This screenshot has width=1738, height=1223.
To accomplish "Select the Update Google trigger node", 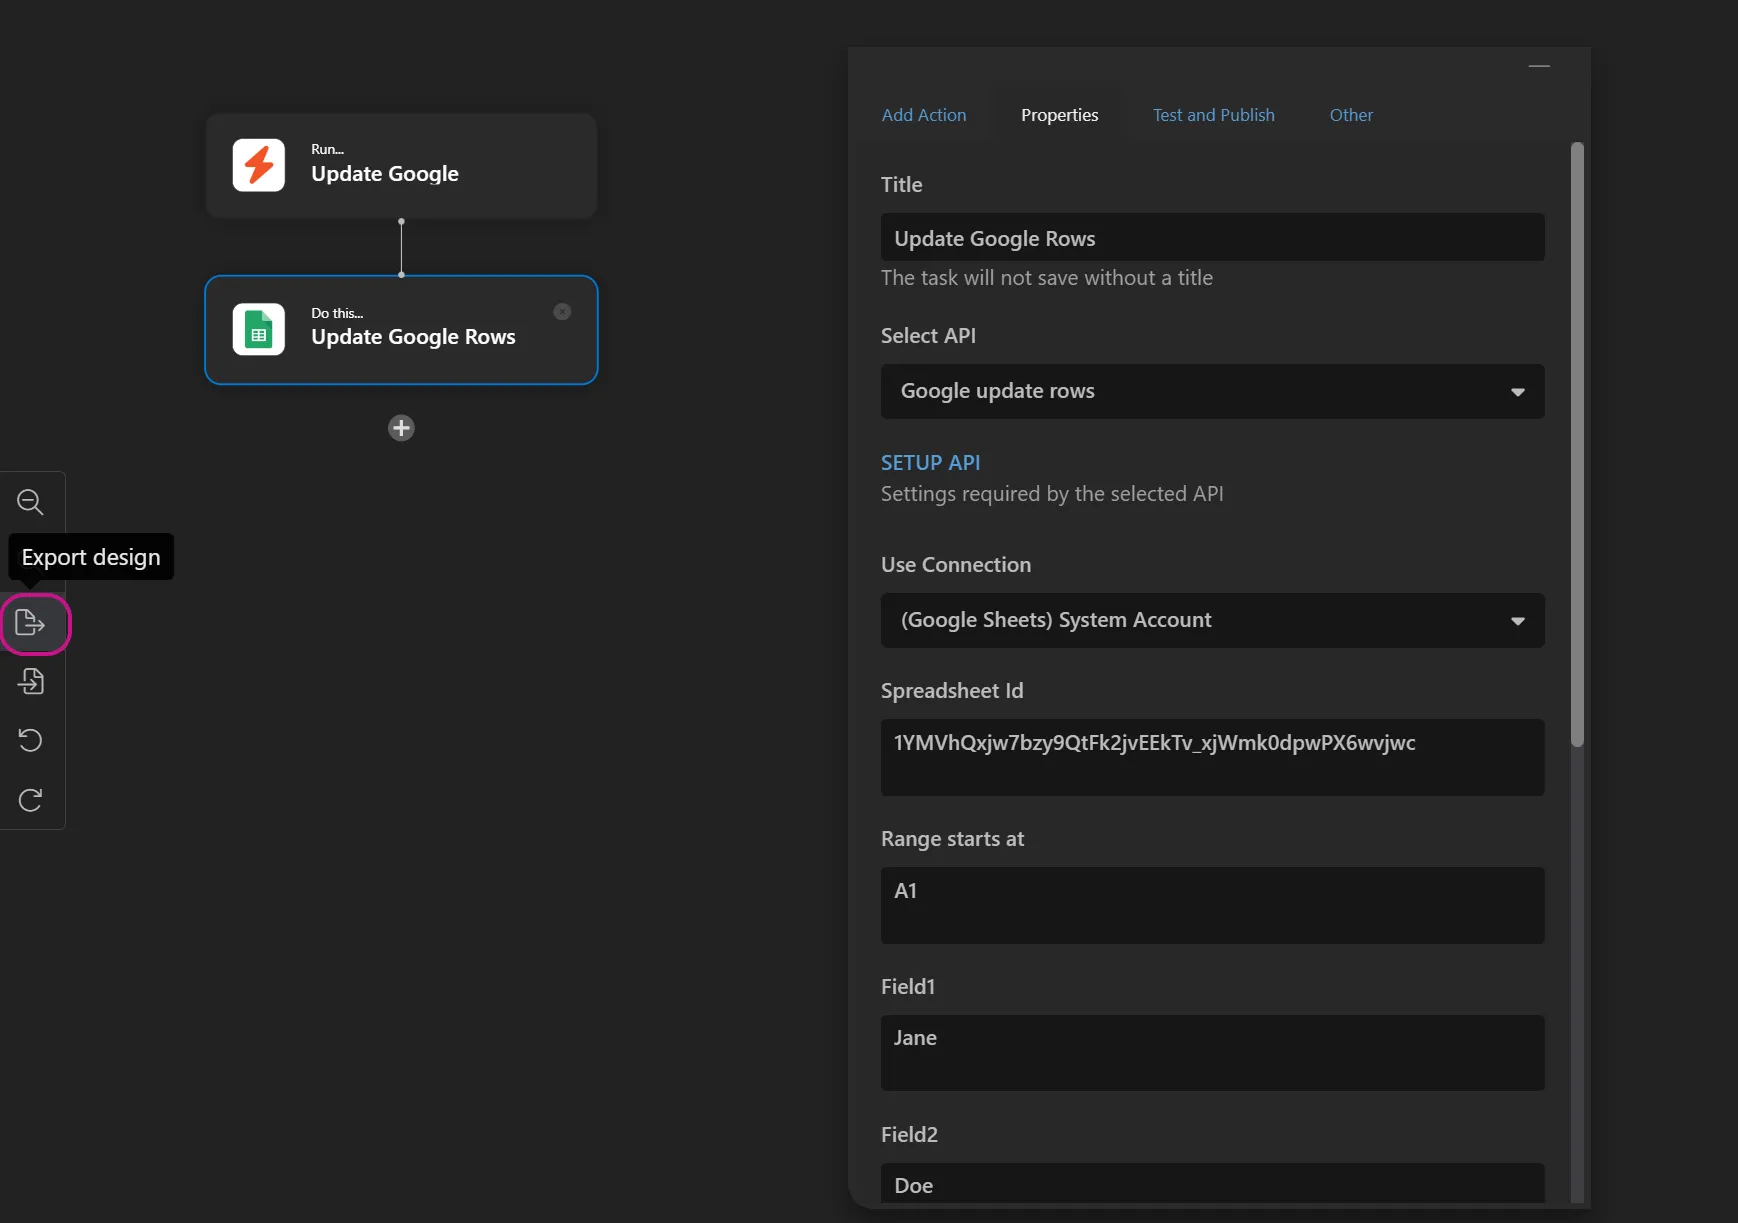I will point(401,165).
